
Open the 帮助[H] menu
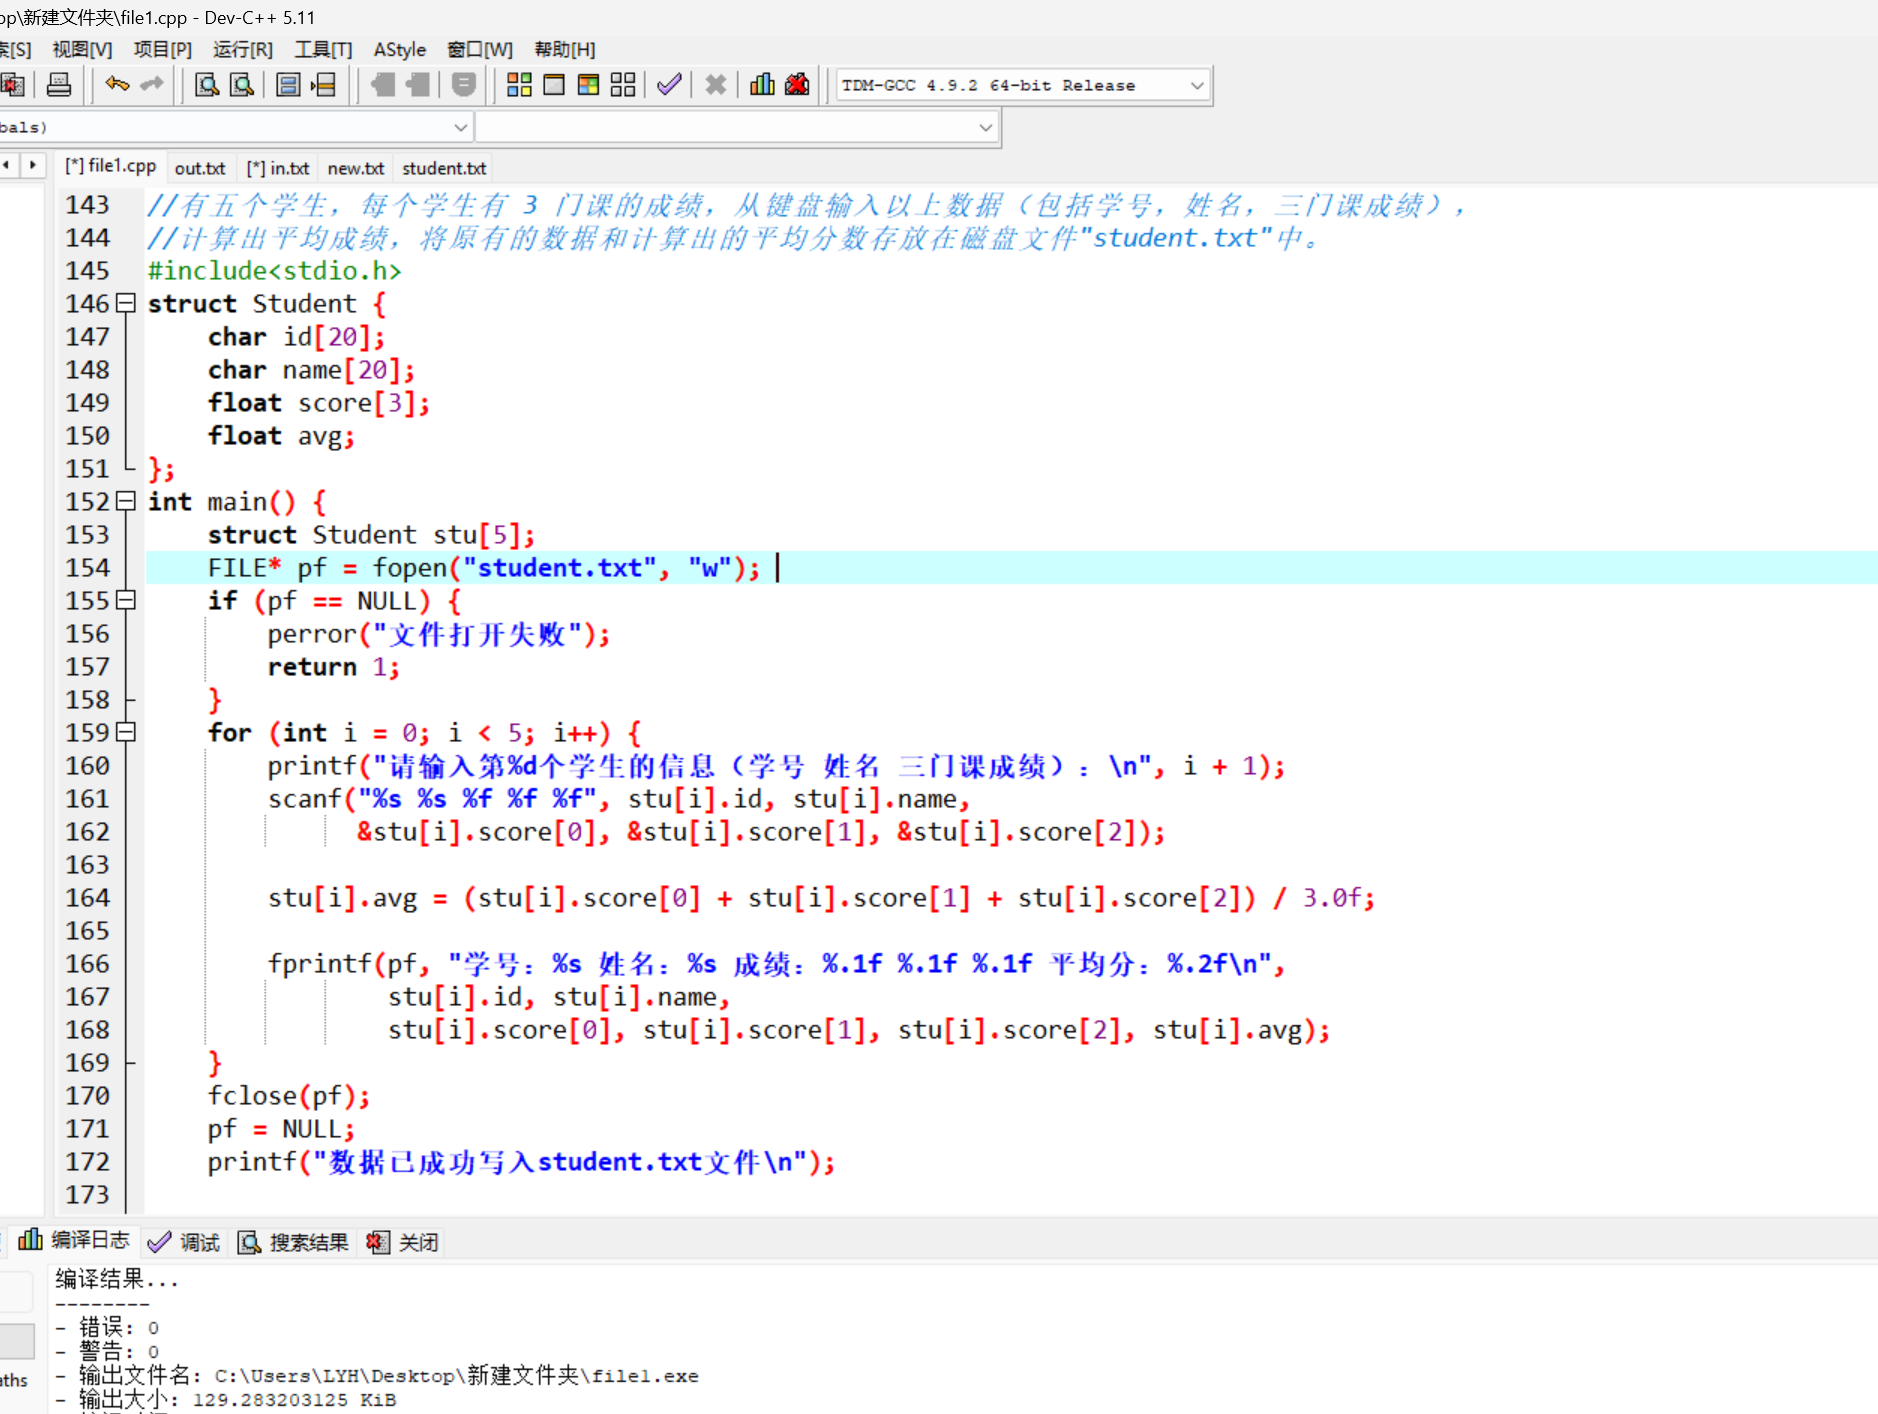click(565, 50)
